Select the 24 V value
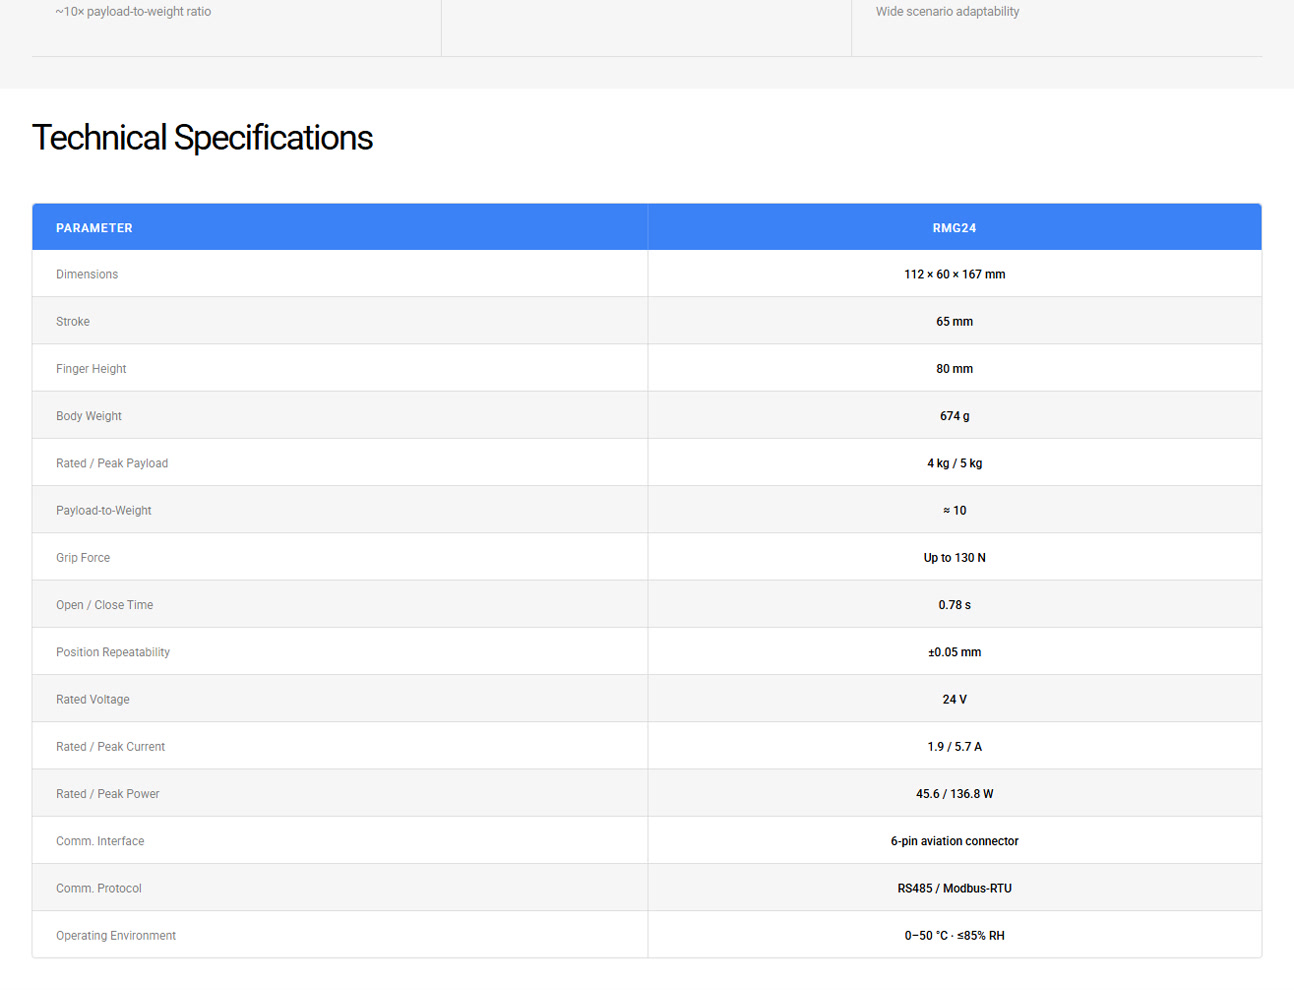The height and width of the screenshot is (990, 1294). [954, 699]
